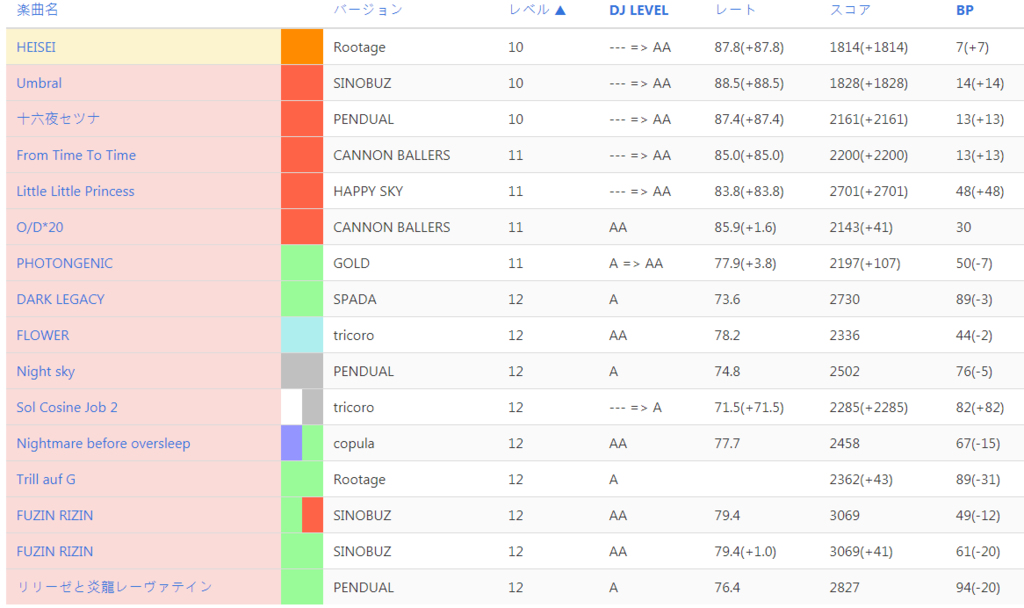Sort by BP column header

coord(965,10)
